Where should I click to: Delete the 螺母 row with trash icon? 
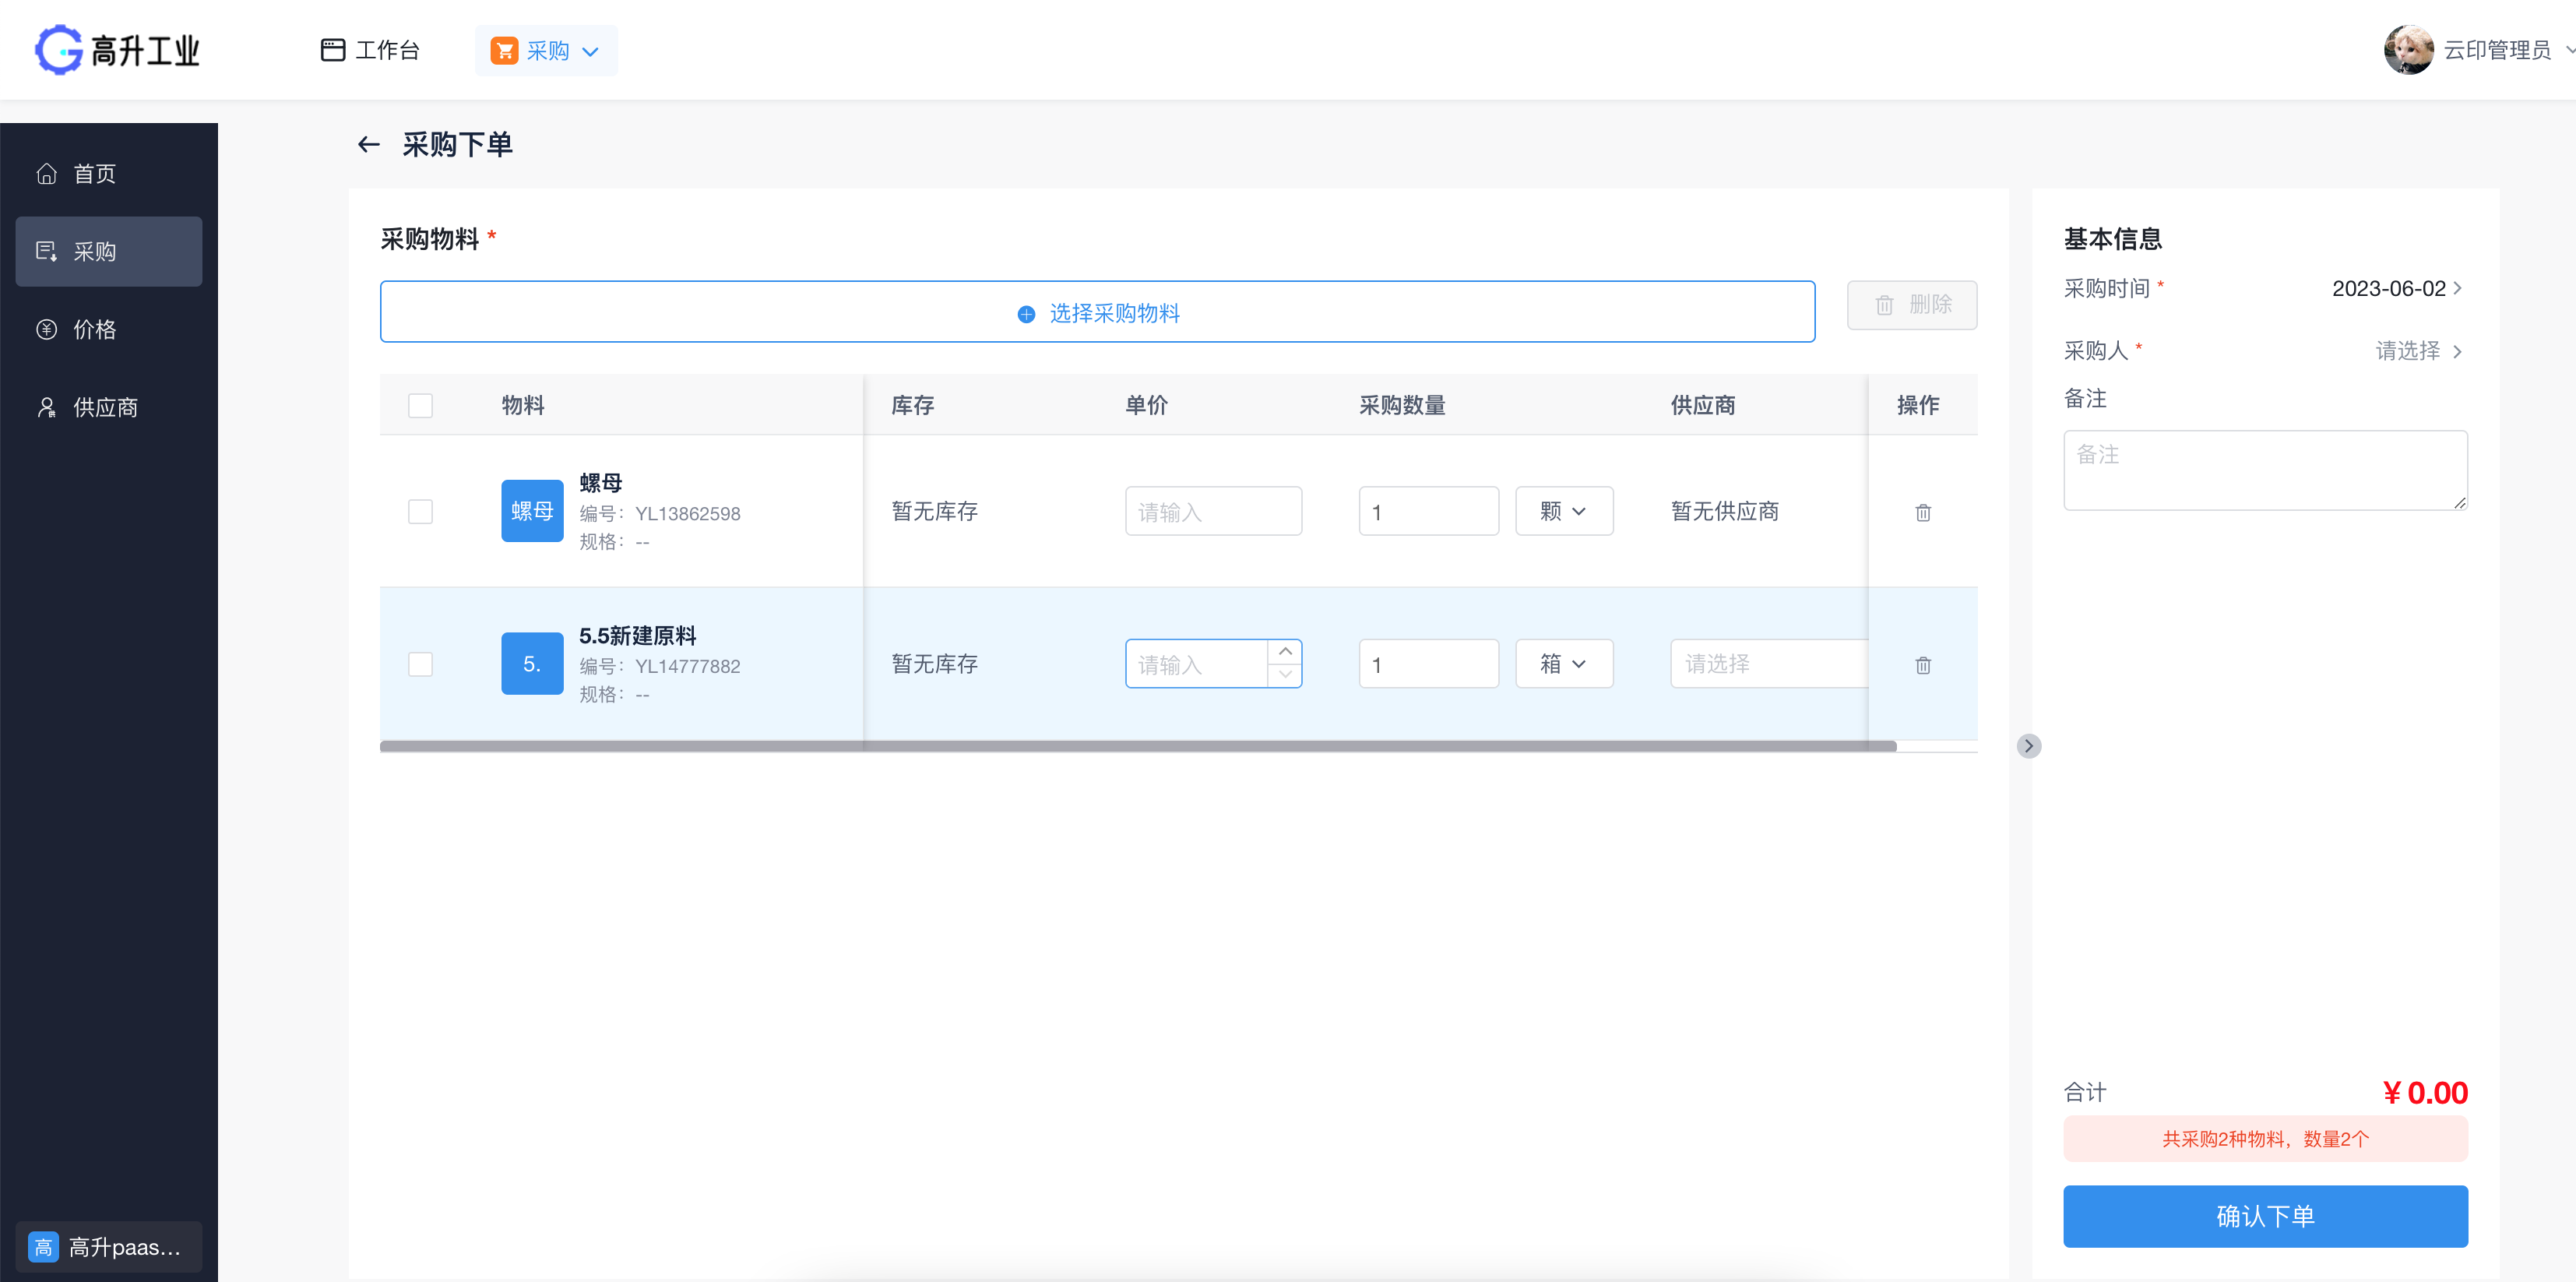(1922, 512)
